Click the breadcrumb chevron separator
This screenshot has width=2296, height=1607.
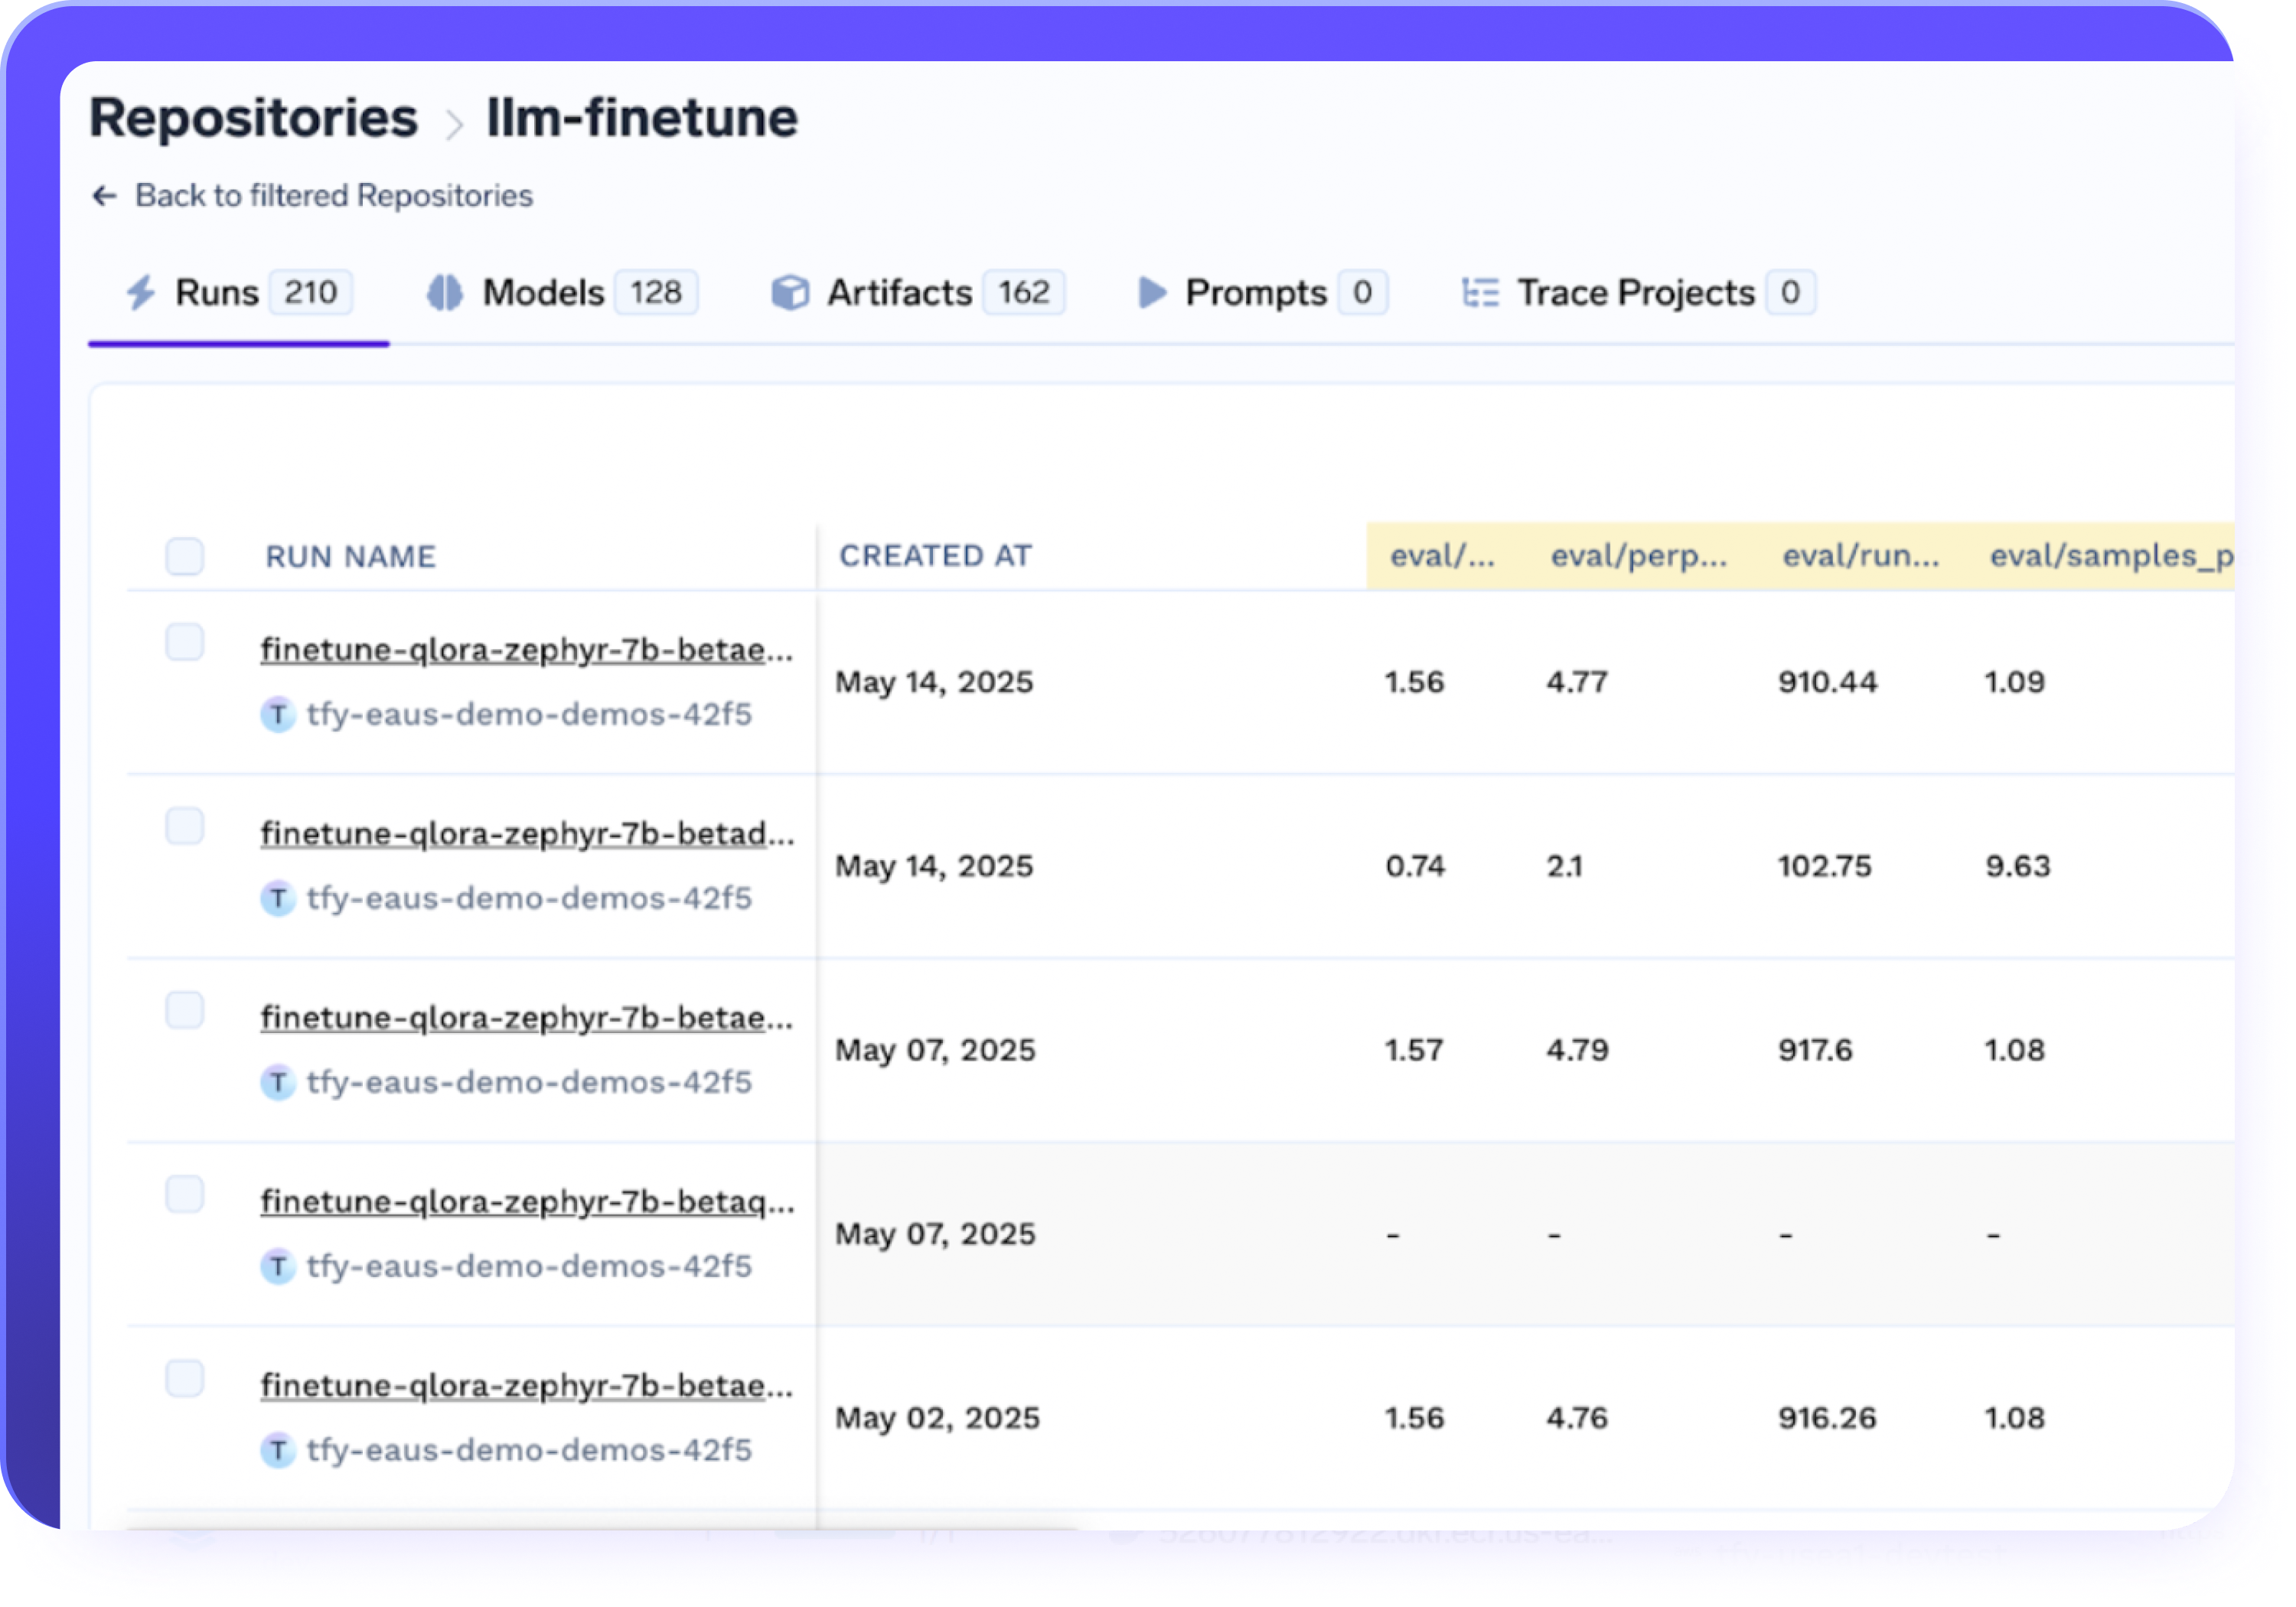(x=454, y=124)
